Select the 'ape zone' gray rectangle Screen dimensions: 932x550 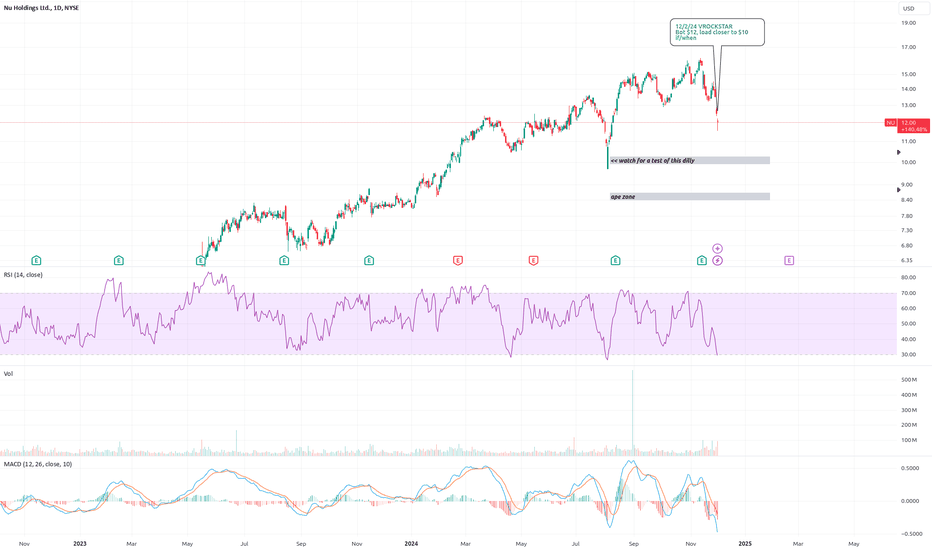click(690, 197)
